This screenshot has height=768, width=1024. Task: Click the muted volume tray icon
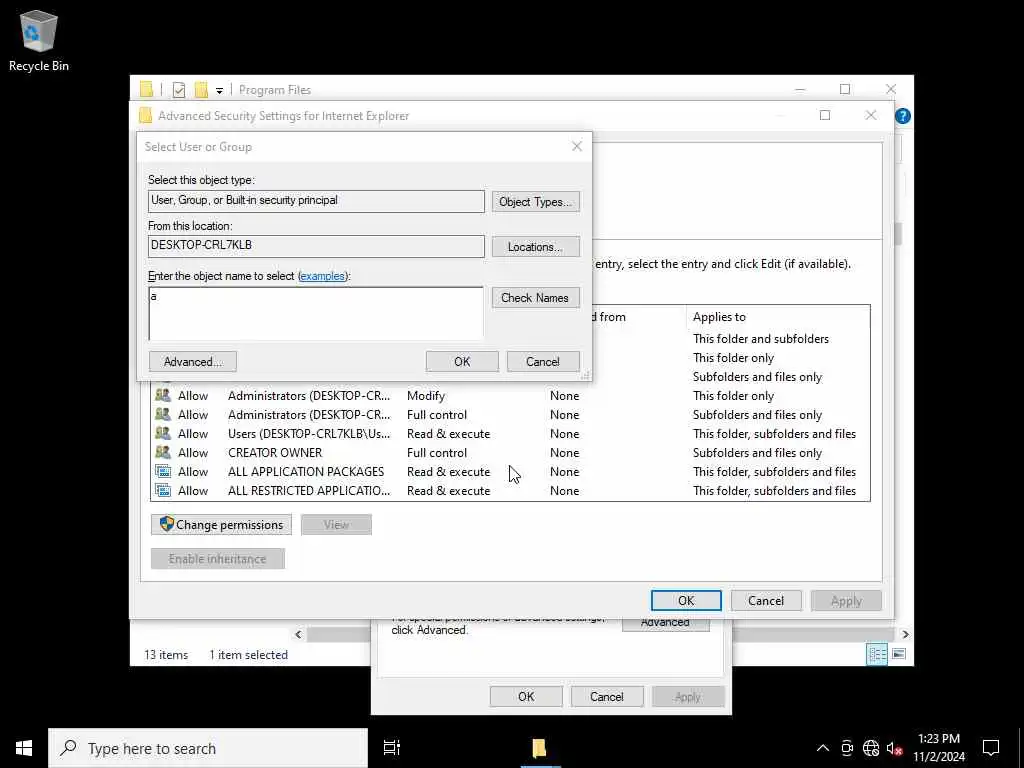[895, 748]
